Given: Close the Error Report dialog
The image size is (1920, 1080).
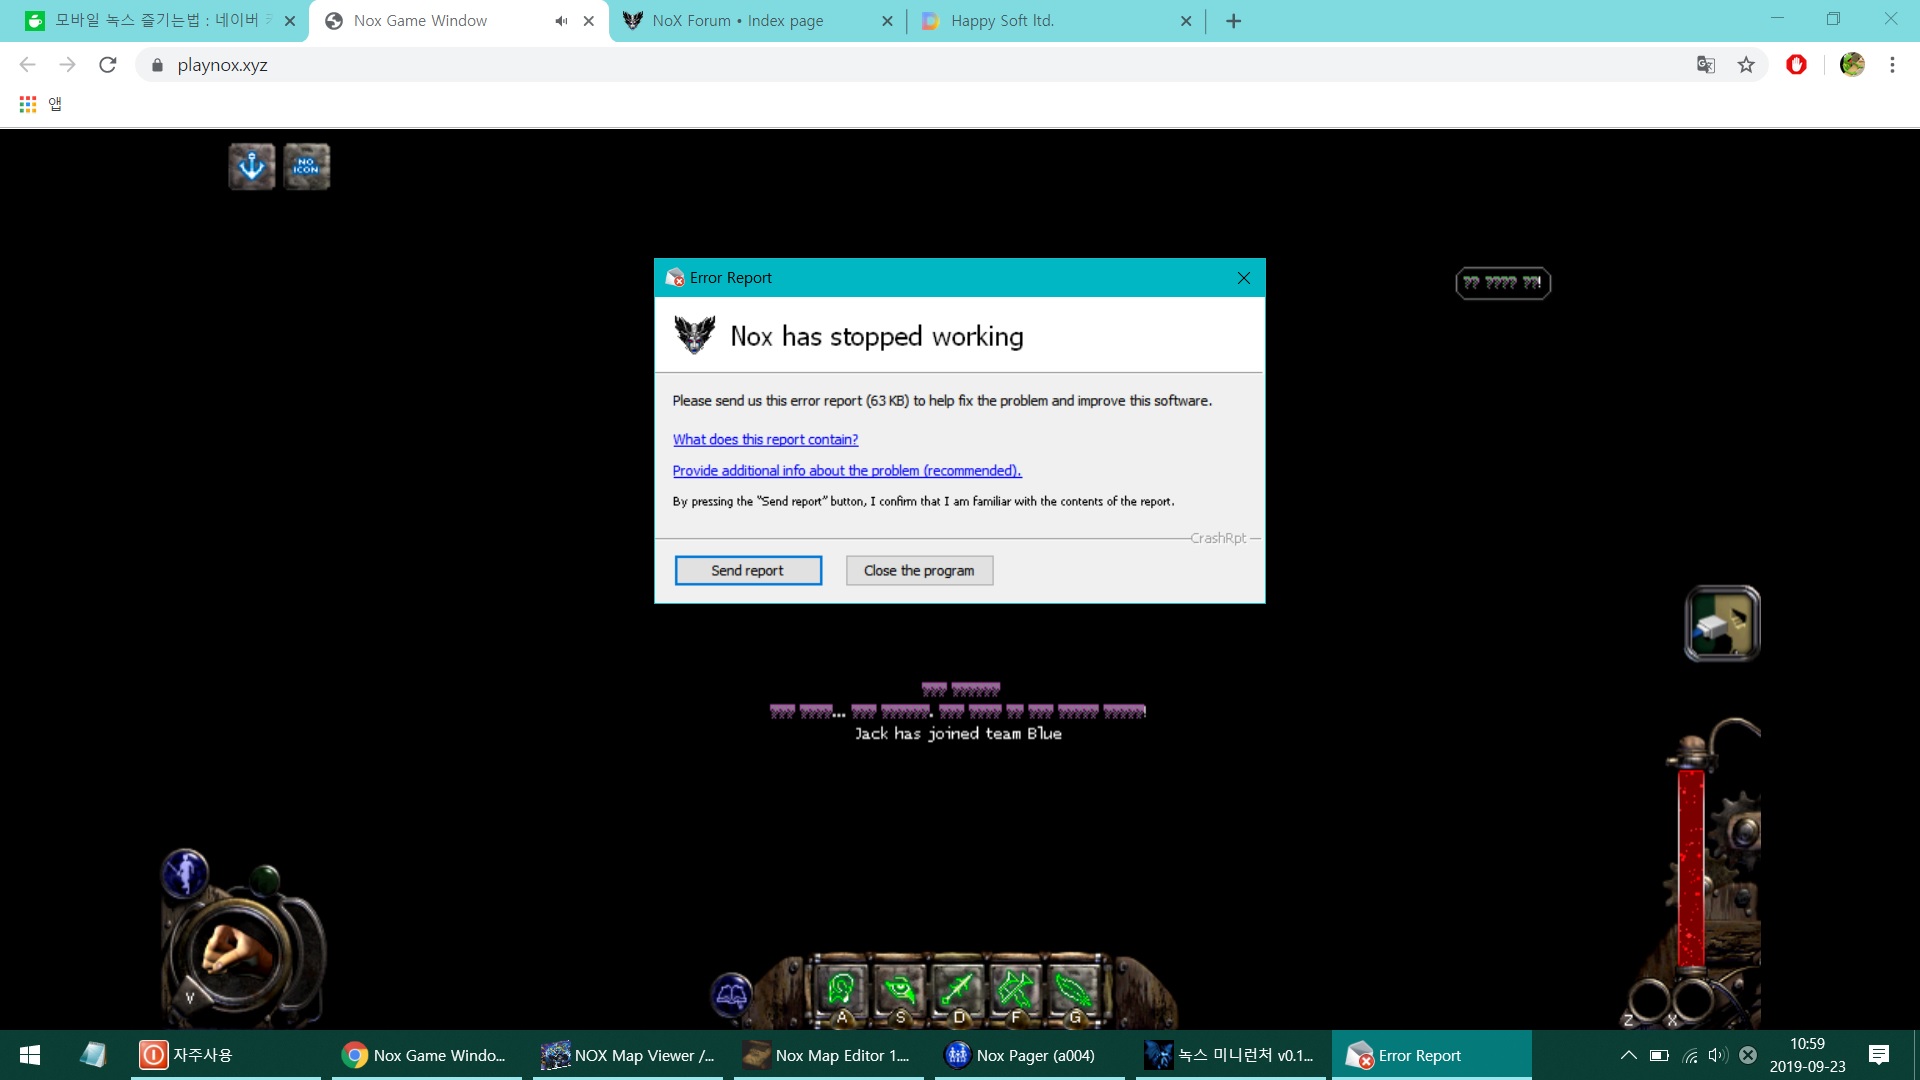Looking at the screenshot, I should [1244, 278].
